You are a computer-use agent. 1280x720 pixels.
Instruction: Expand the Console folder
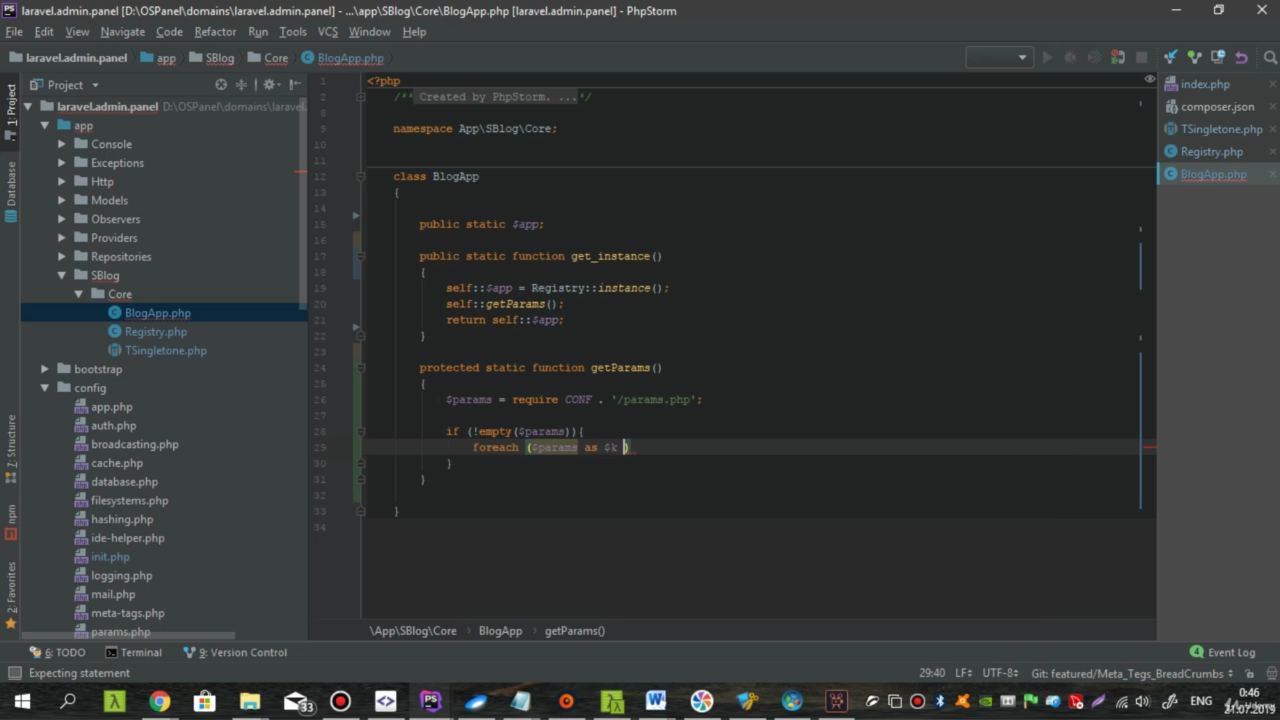click(x=62, y=144)
